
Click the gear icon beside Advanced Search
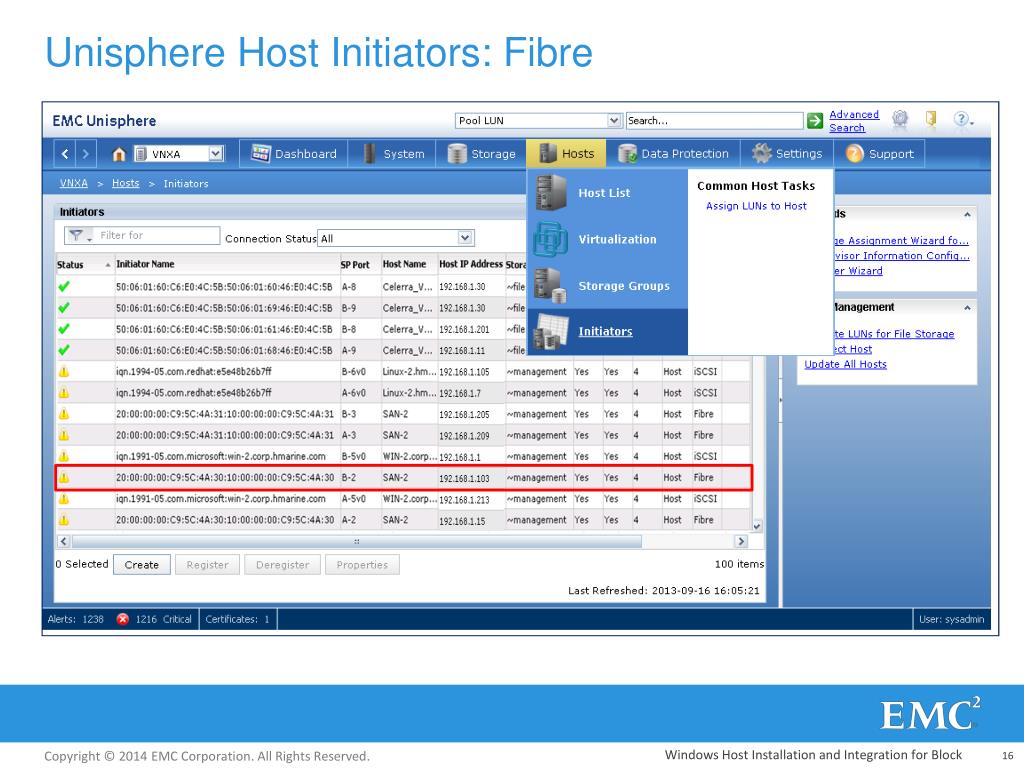pos(901,119)
